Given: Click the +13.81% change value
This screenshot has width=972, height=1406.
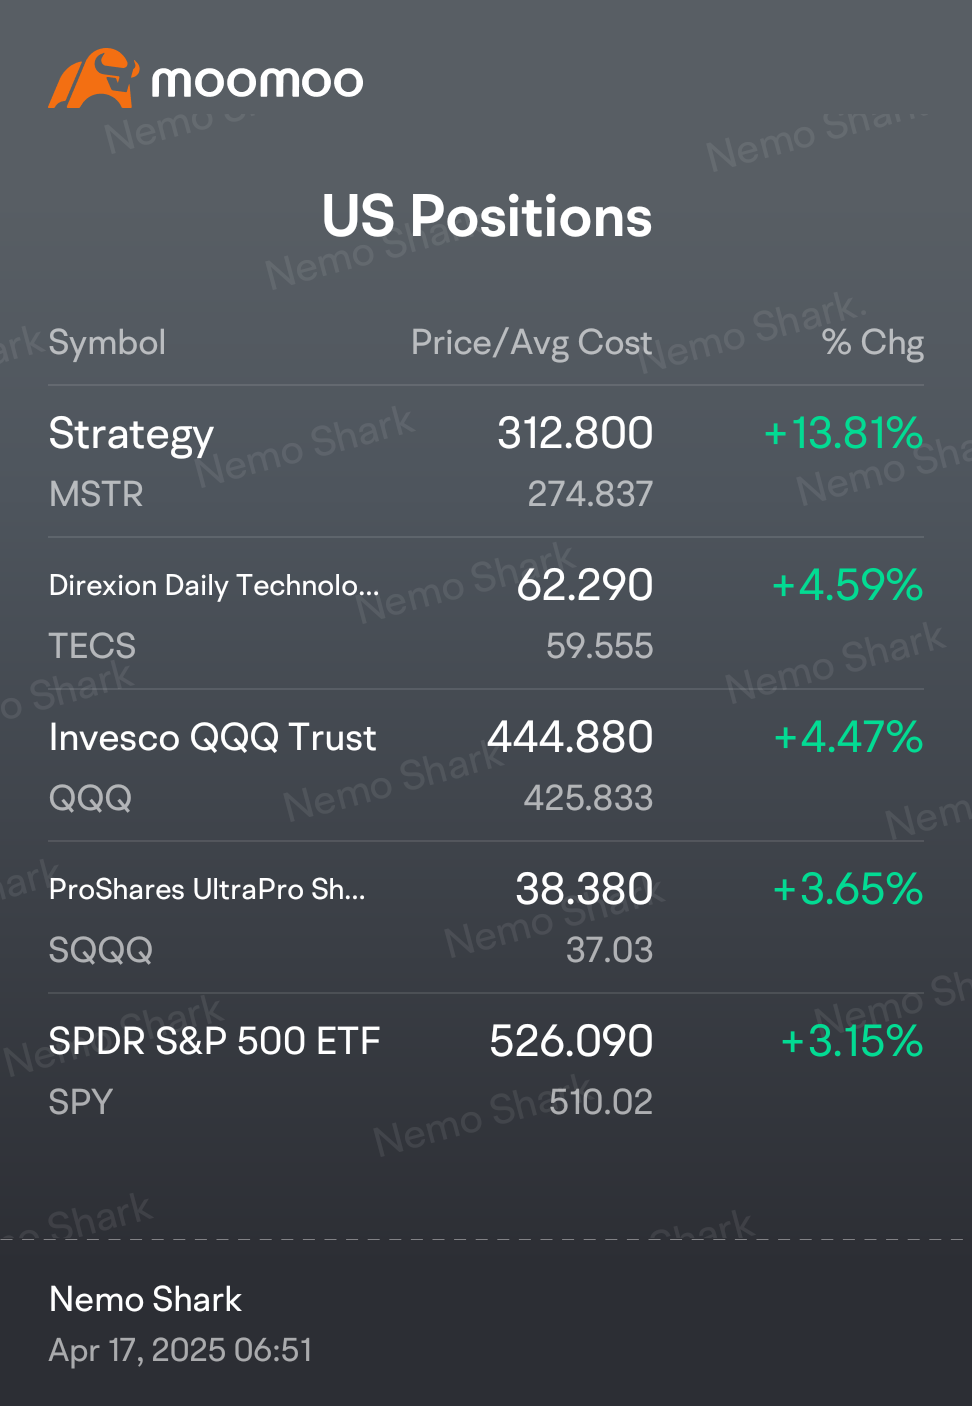Looking at the screenshot, I should tap(843, 434).
